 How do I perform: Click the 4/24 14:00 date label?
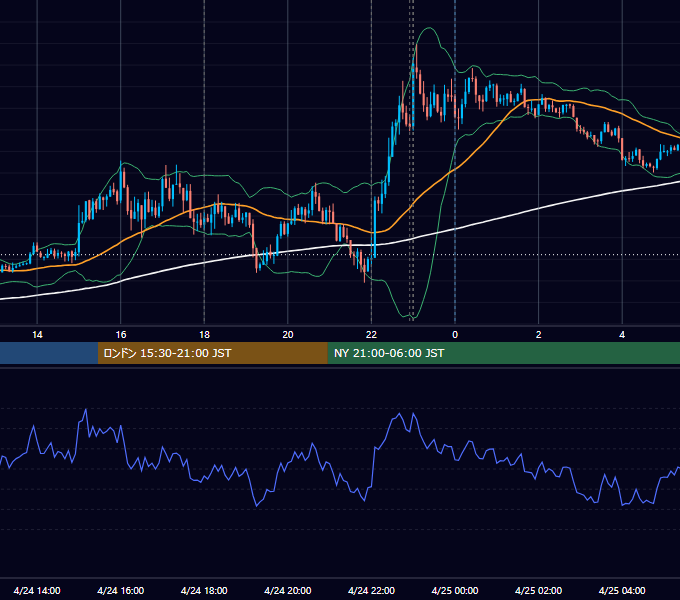[x=37, y=590]
